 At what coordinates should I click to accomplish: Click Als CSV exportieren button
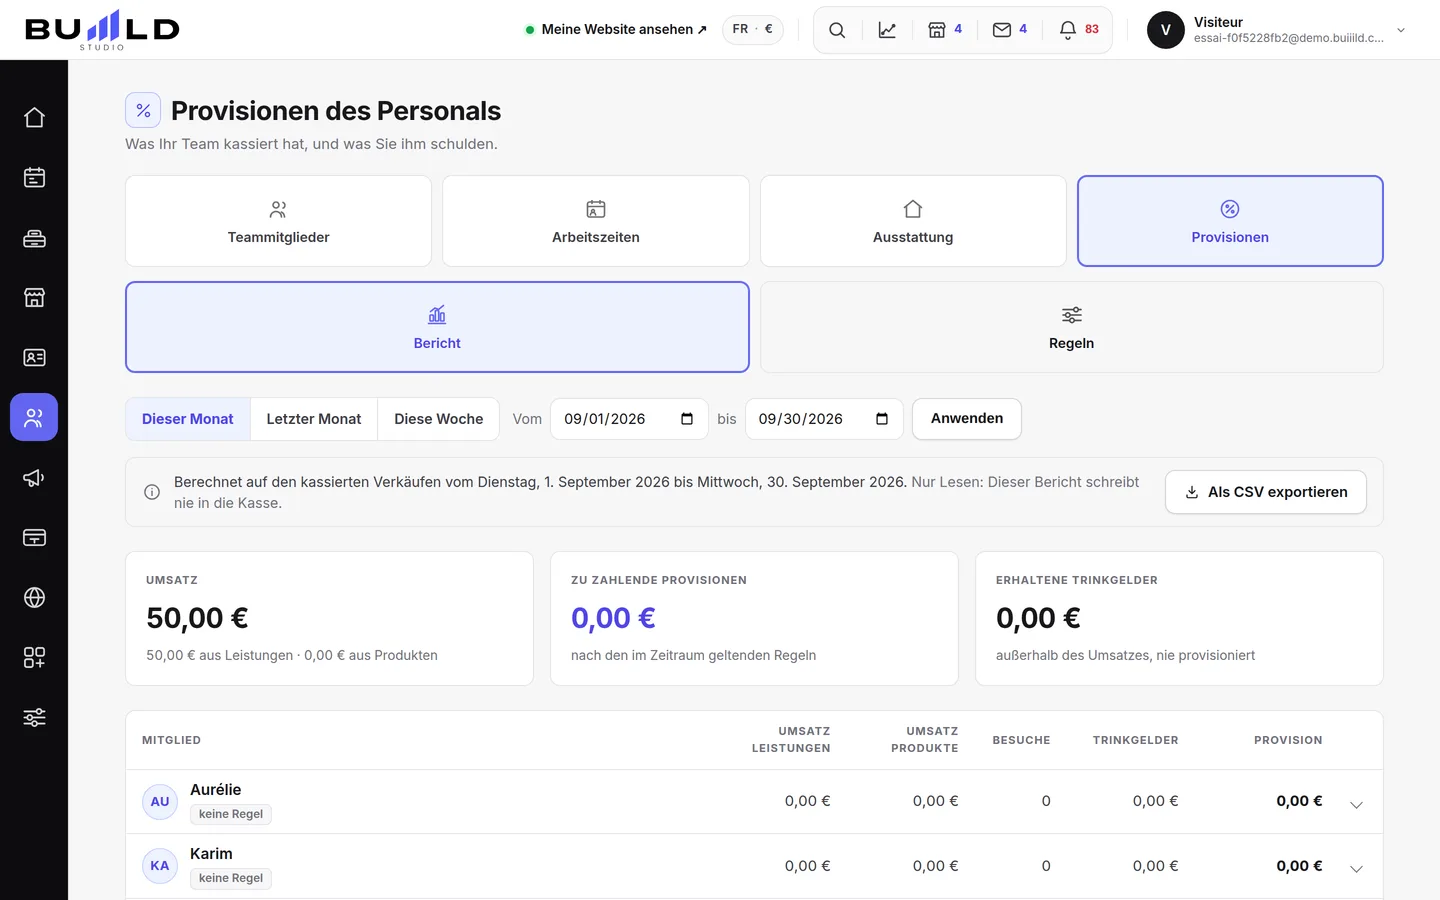[1266, 492]
